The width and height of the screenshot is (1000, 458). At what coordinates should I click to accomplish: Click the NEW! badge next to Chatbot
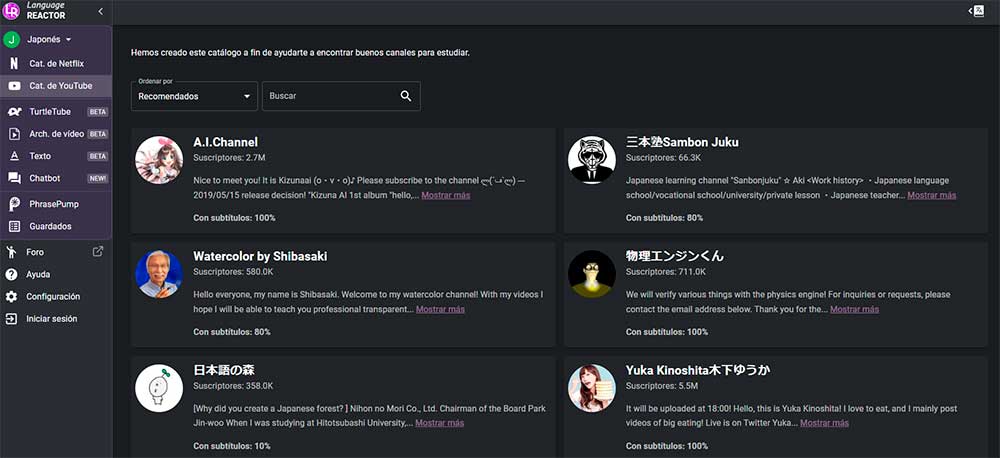coord(98,179)
